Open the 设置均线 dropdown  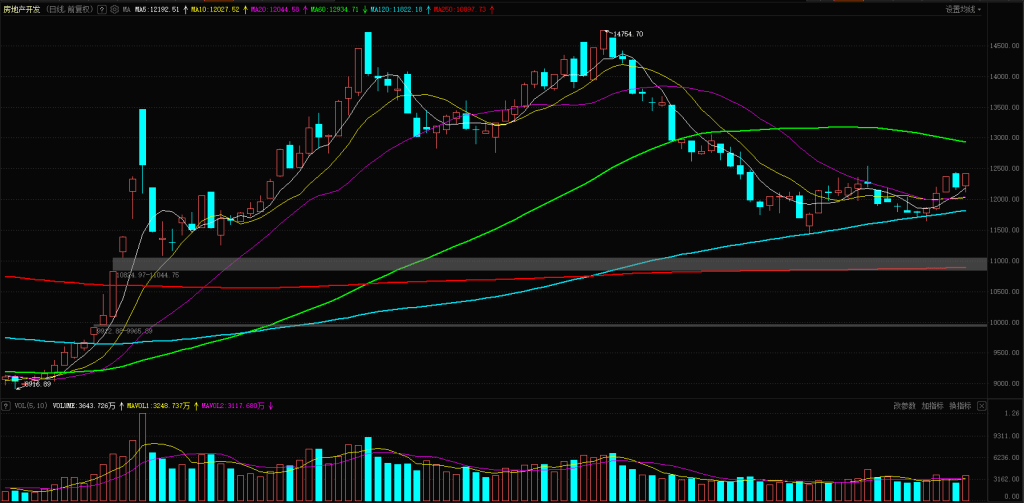tap(962, 9)
